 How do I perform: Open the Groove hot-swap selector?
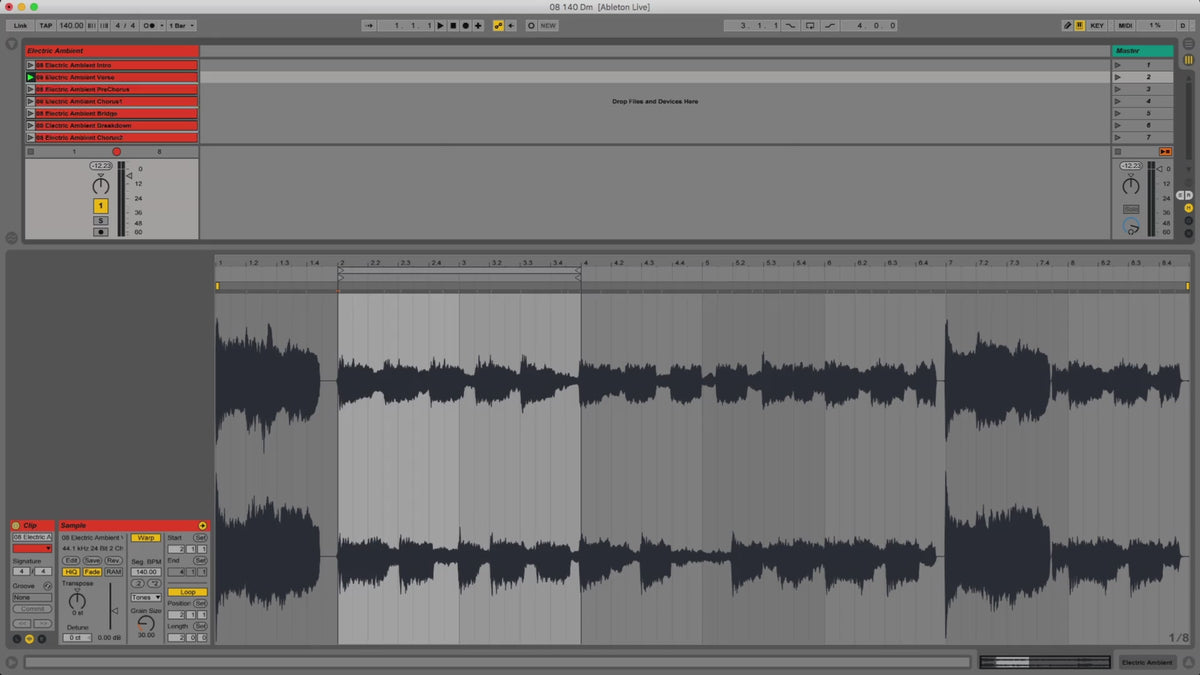pos(47,586)
